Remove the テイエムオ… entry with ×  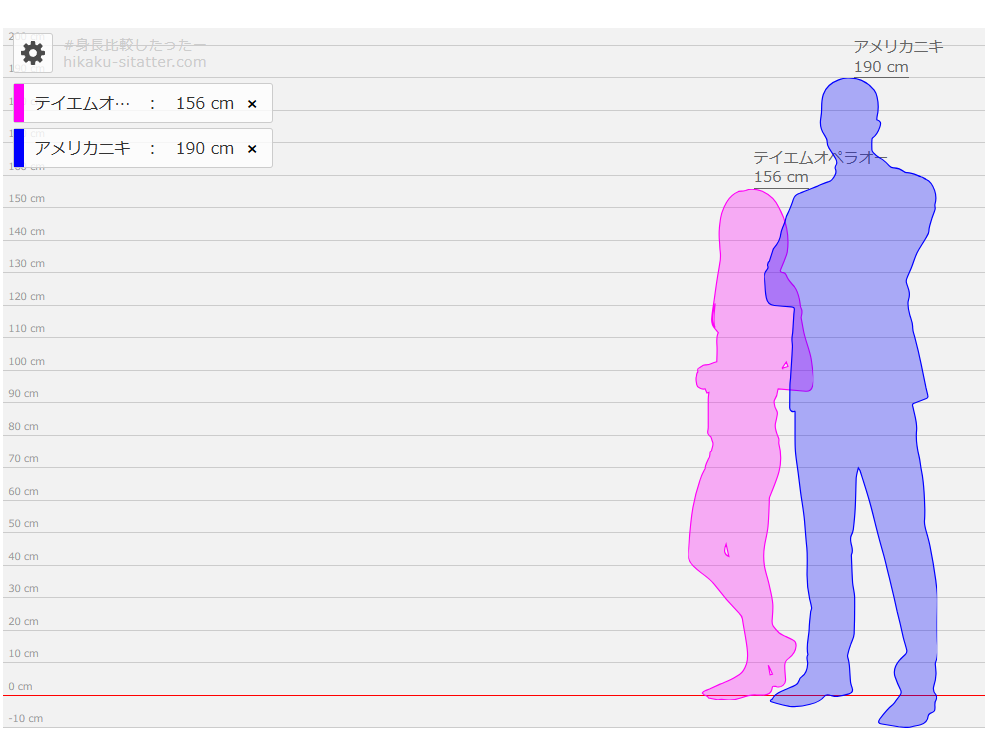pyautogui.click(x=252, y=104)
